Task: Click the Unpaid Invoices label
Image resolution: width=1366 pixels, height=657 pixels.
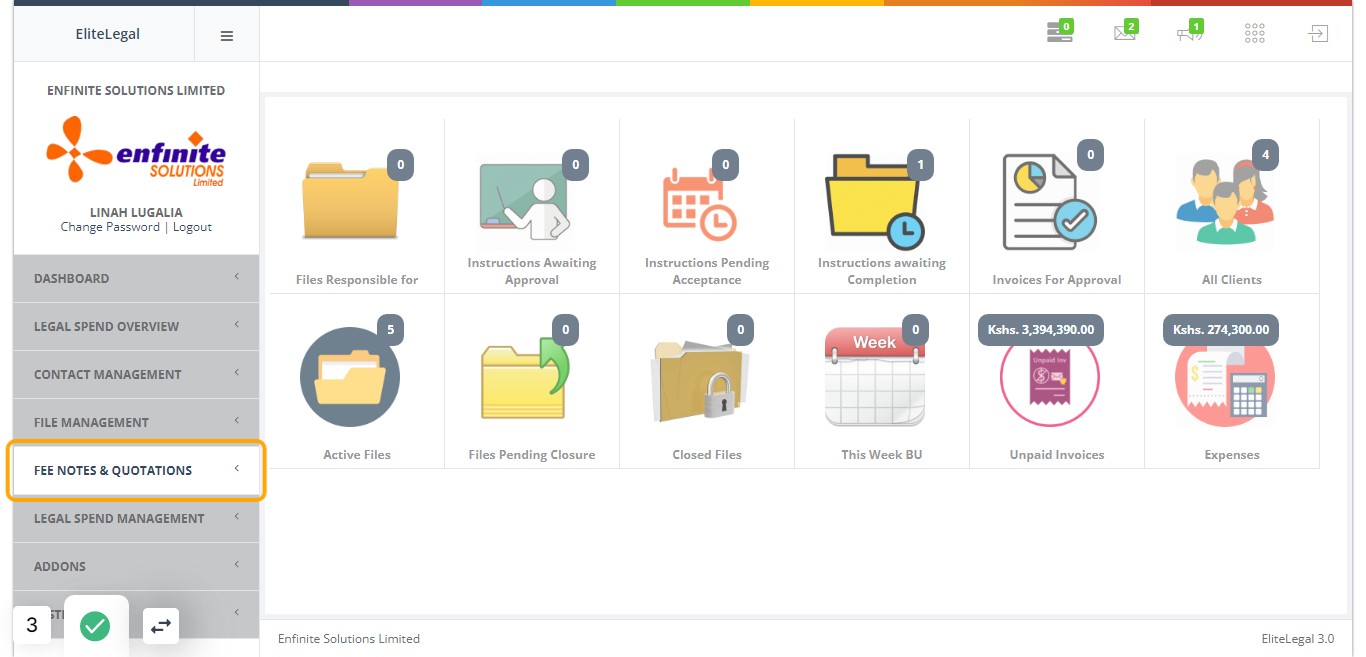Action: click(x=1057, y=455)
